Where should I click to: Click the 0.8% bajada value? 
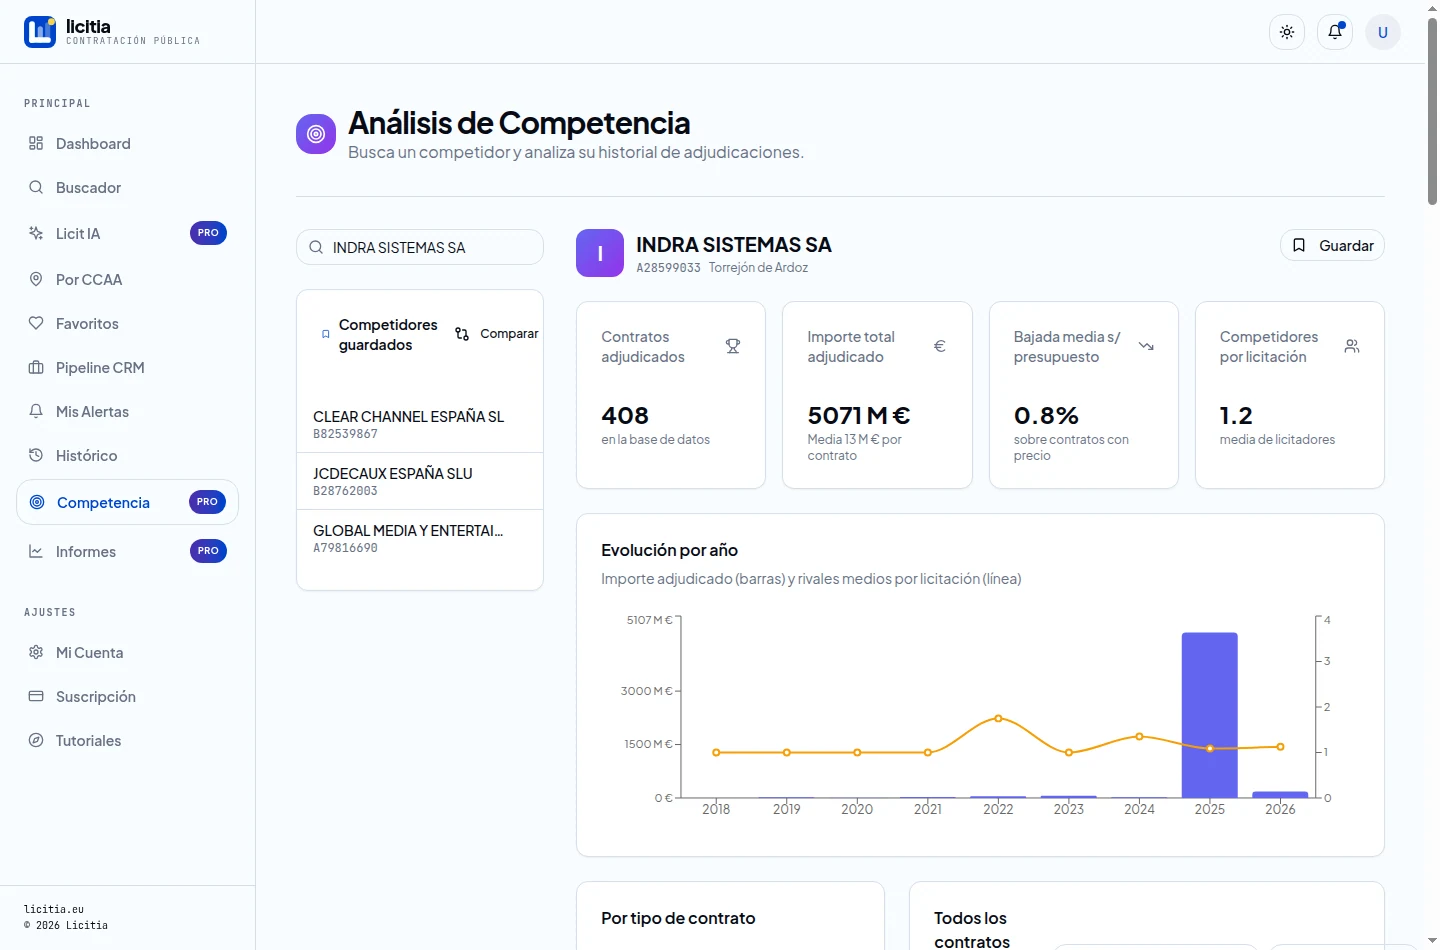[x=1046, y=415]
